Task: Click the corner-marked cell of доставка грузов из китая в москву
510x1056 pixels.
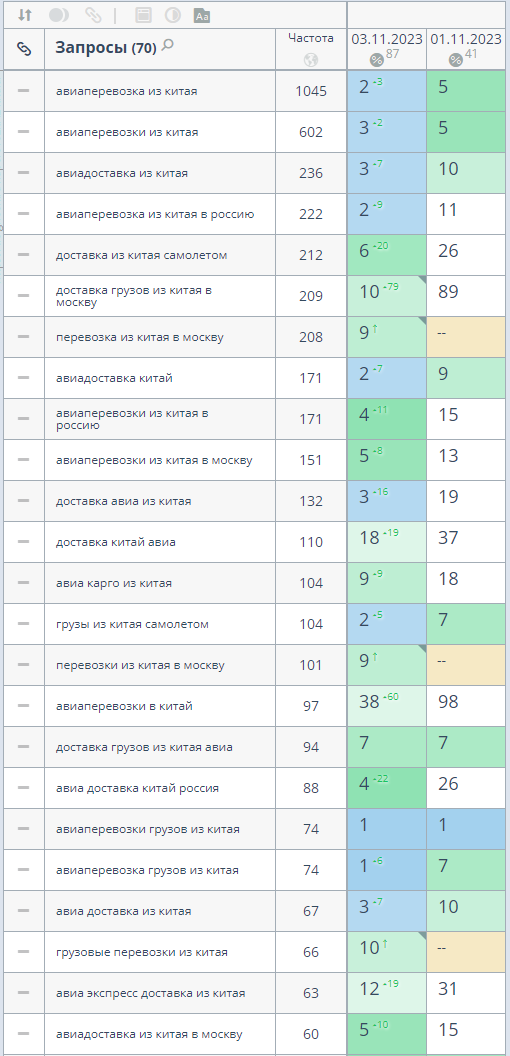Action: [387, 296]
